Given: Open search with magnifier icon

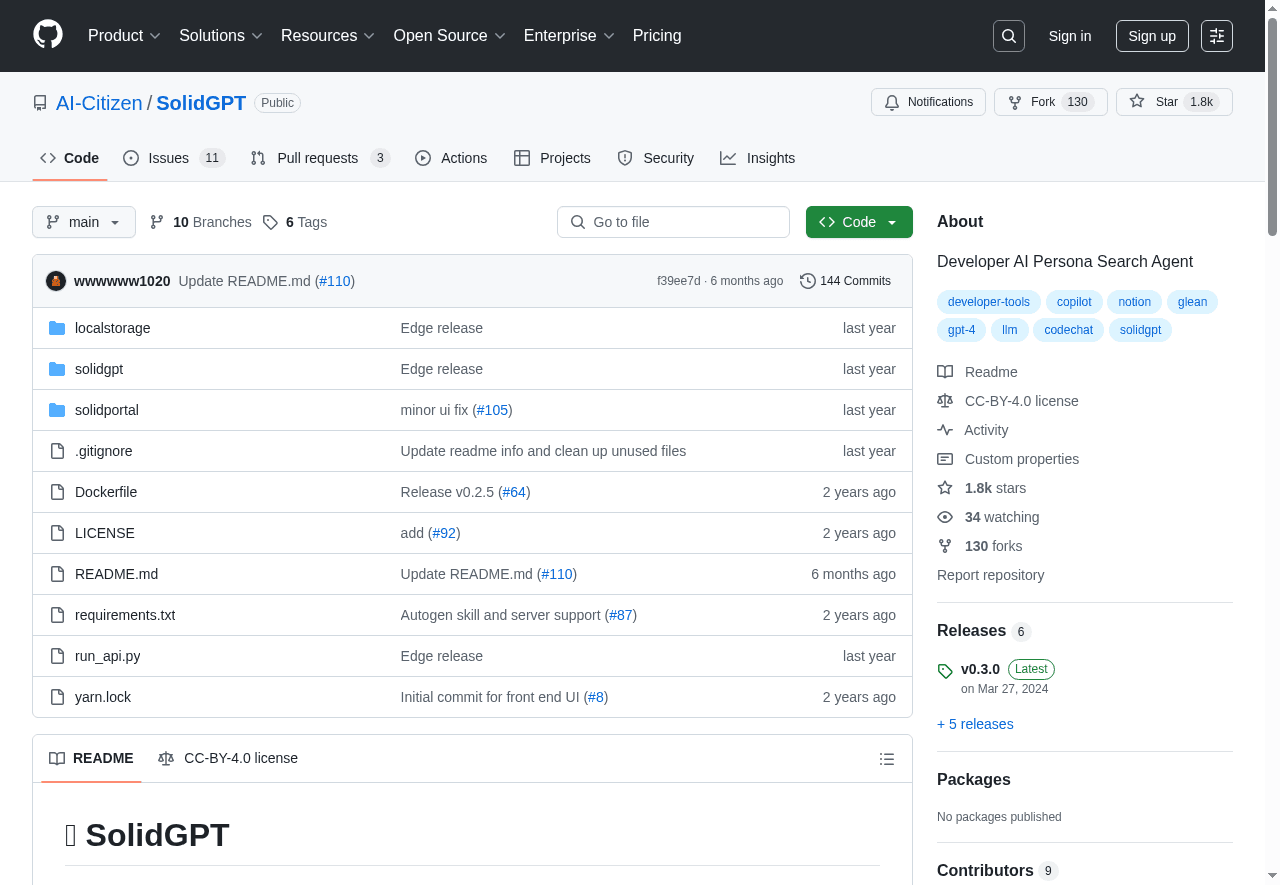Looking at the screenshot, I should (x=1009, y=36).
